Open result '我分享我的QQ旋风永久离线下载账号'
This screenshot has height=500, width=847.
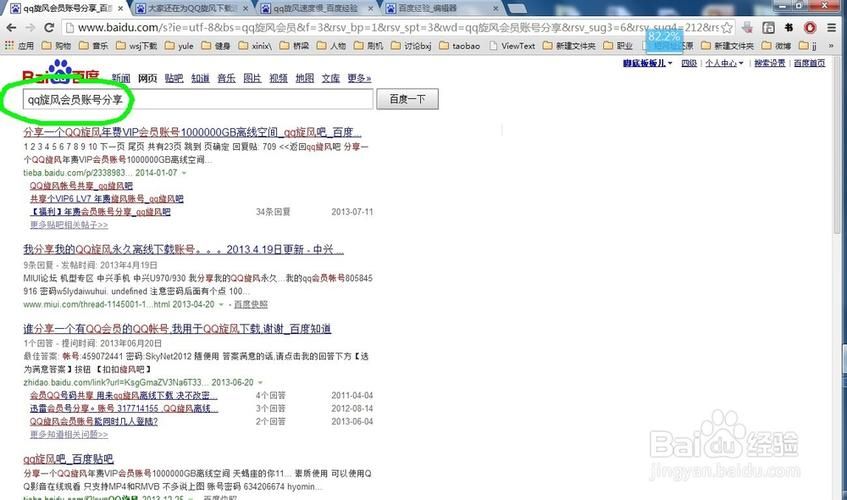pyautogui.click(x=184, y=249)
